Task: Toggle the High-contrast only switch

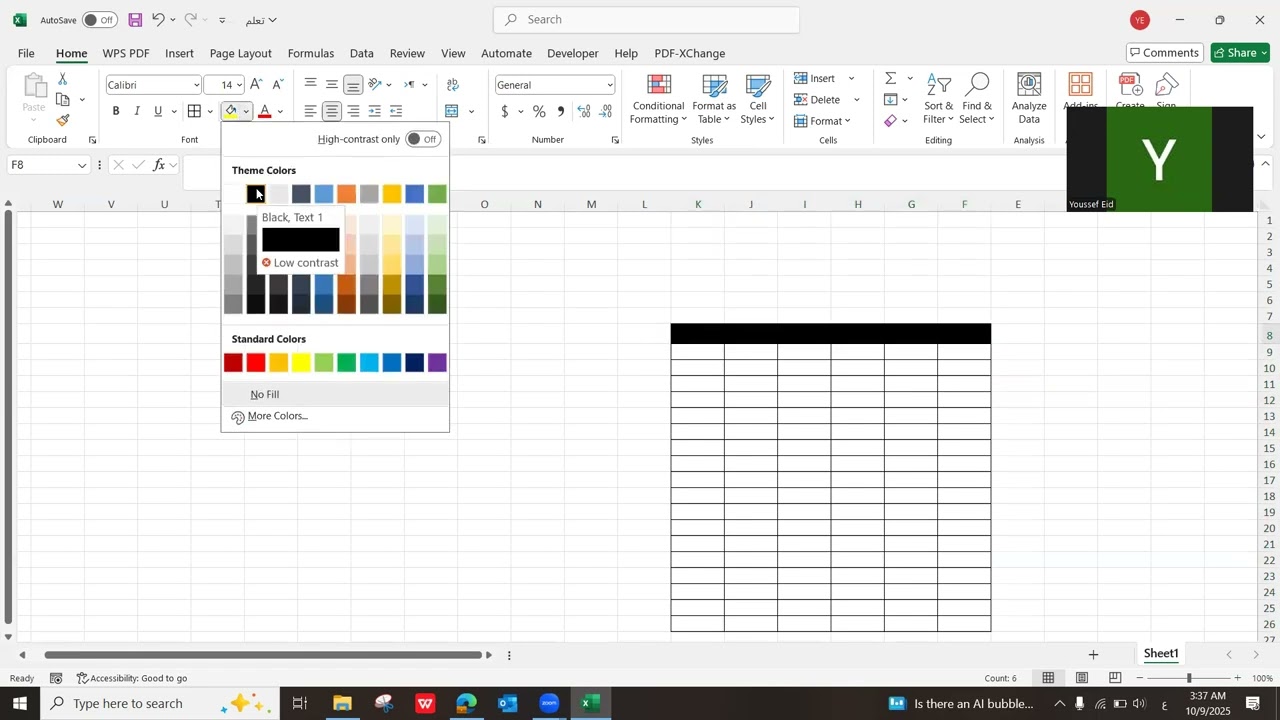Action: (x=423, y=139)
